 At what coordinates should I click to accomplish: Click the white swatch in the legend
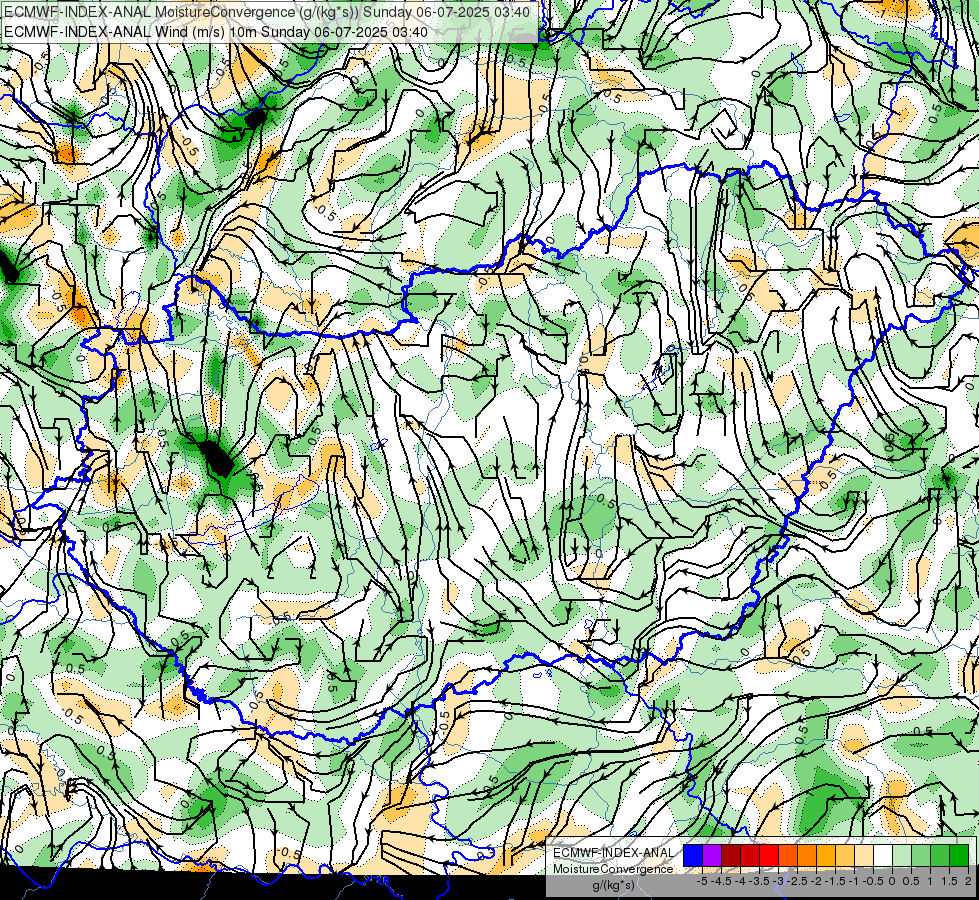[883, 855]
